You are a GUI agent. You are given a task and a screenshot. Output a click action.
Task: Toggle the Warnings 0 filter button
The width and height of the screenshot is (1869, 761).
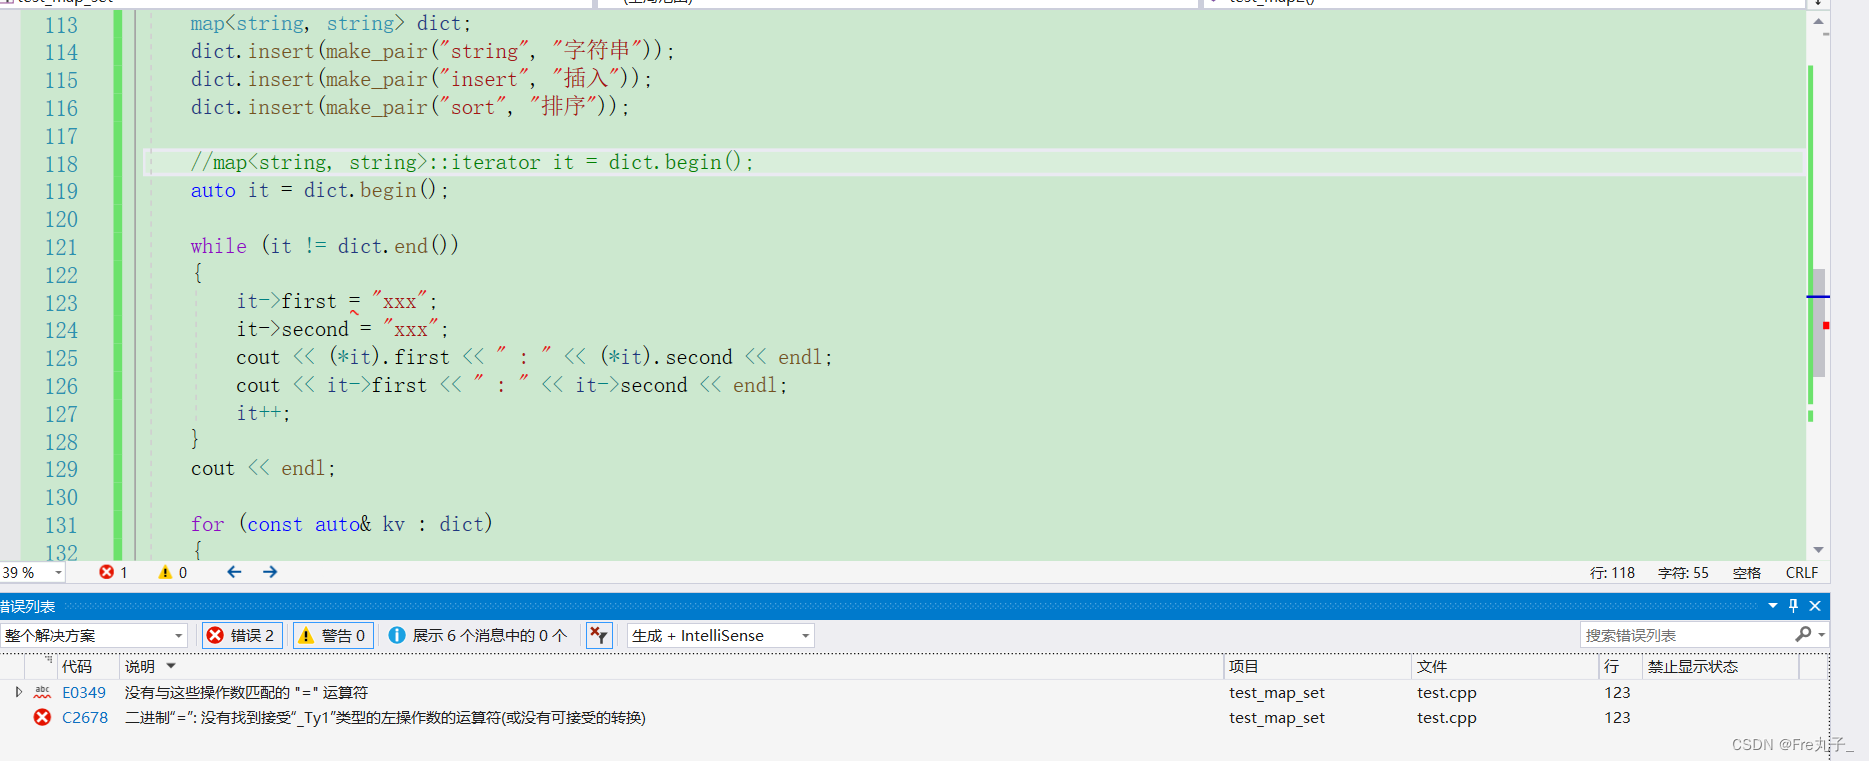(333, 635)
